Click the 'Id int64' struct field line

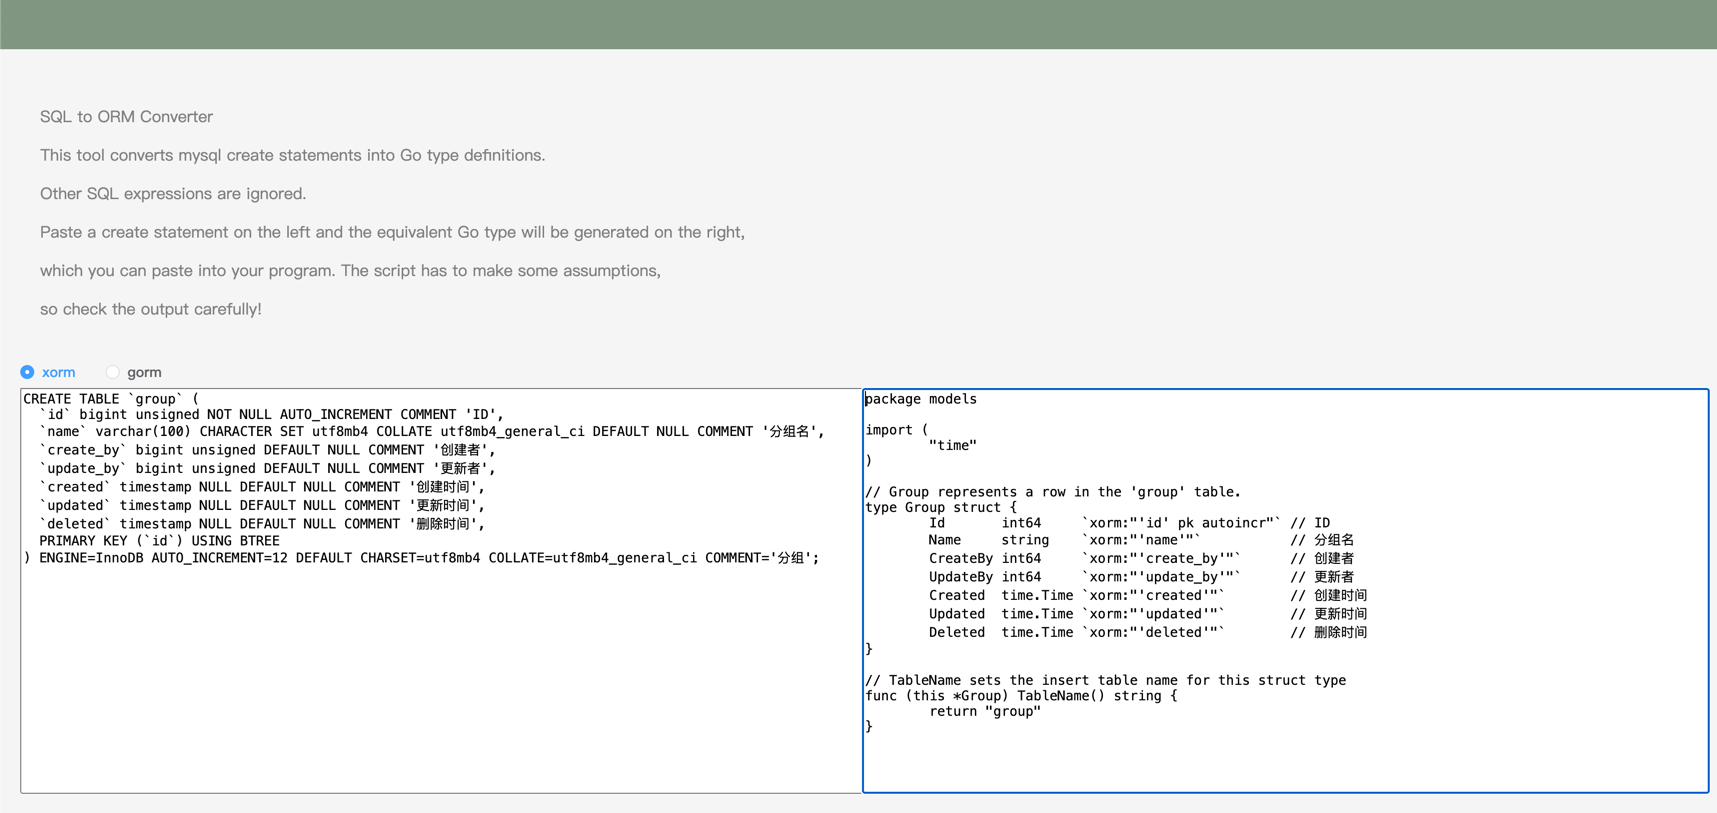click(x=1129, y=523)
